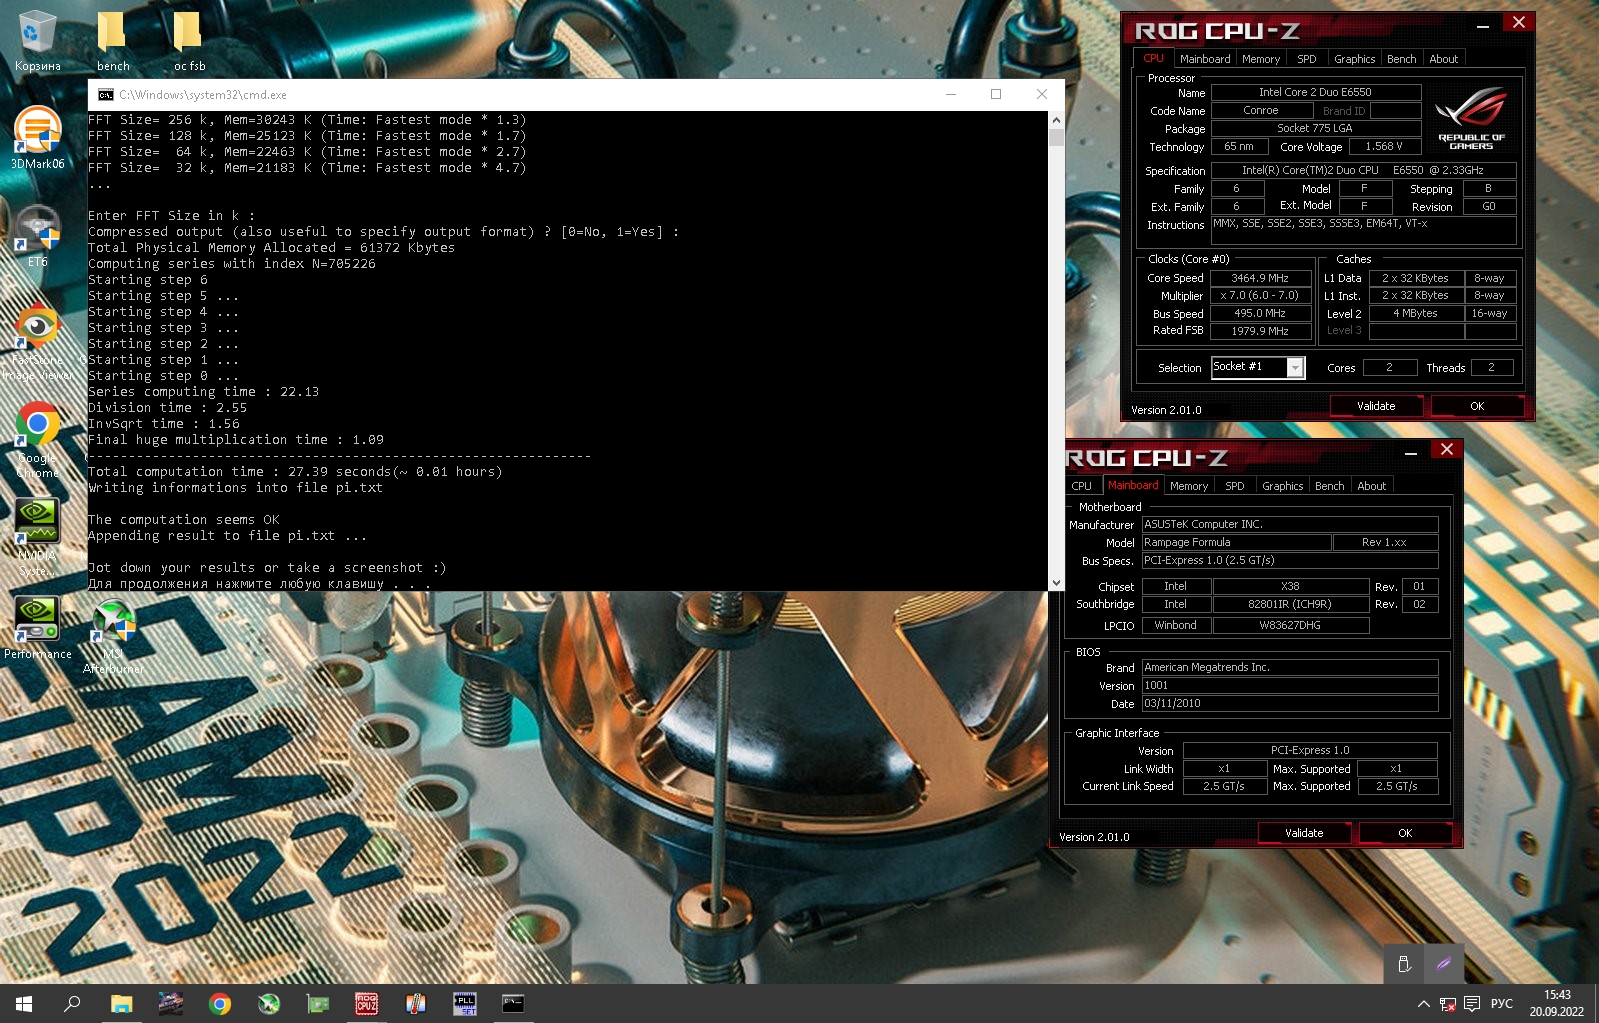
Task: Click the cmd.exe taskbar icon
Action: [513, 1004]
